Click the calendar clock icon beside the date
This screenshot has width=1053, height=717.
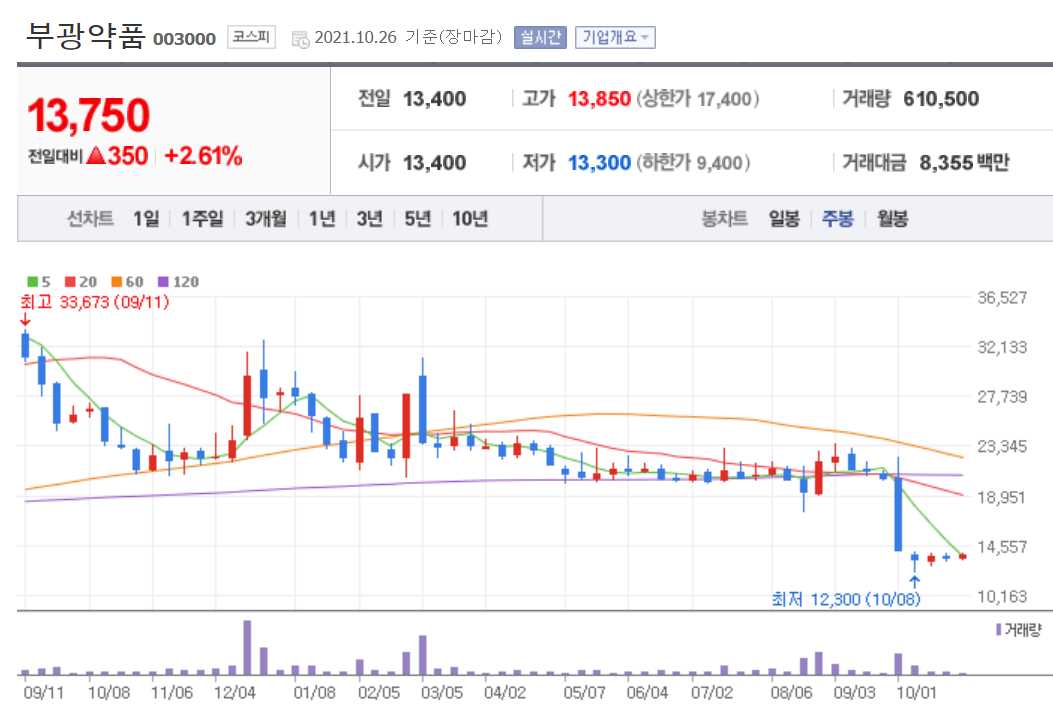[300, 39]
